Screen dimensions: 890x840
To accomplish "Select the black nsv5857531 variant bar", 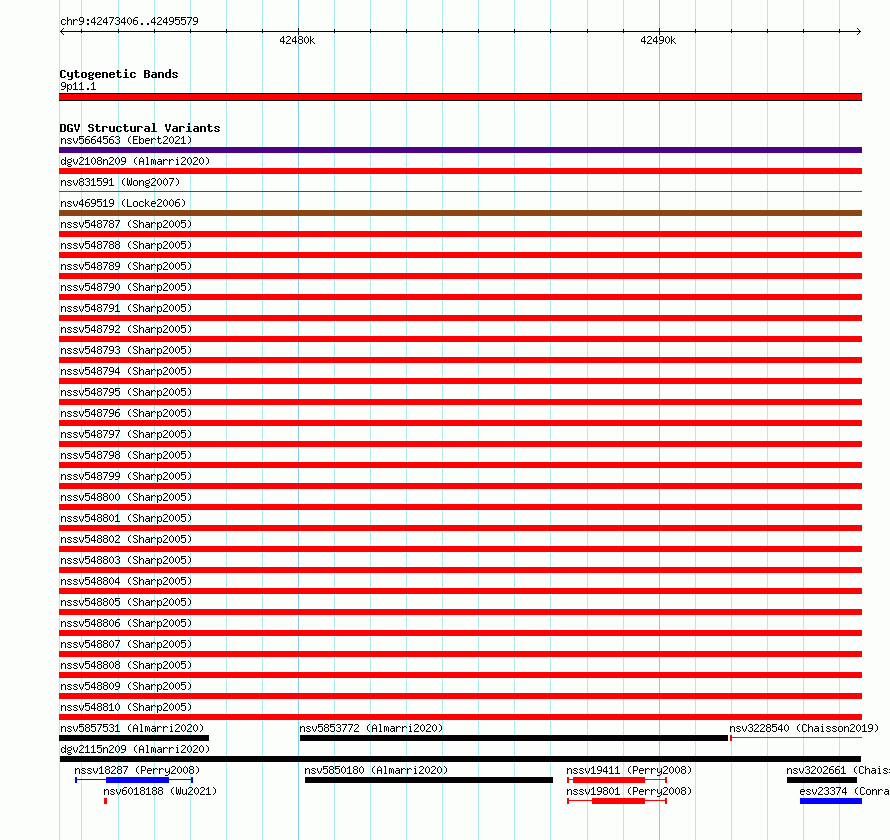I will (x=134, y=738).
